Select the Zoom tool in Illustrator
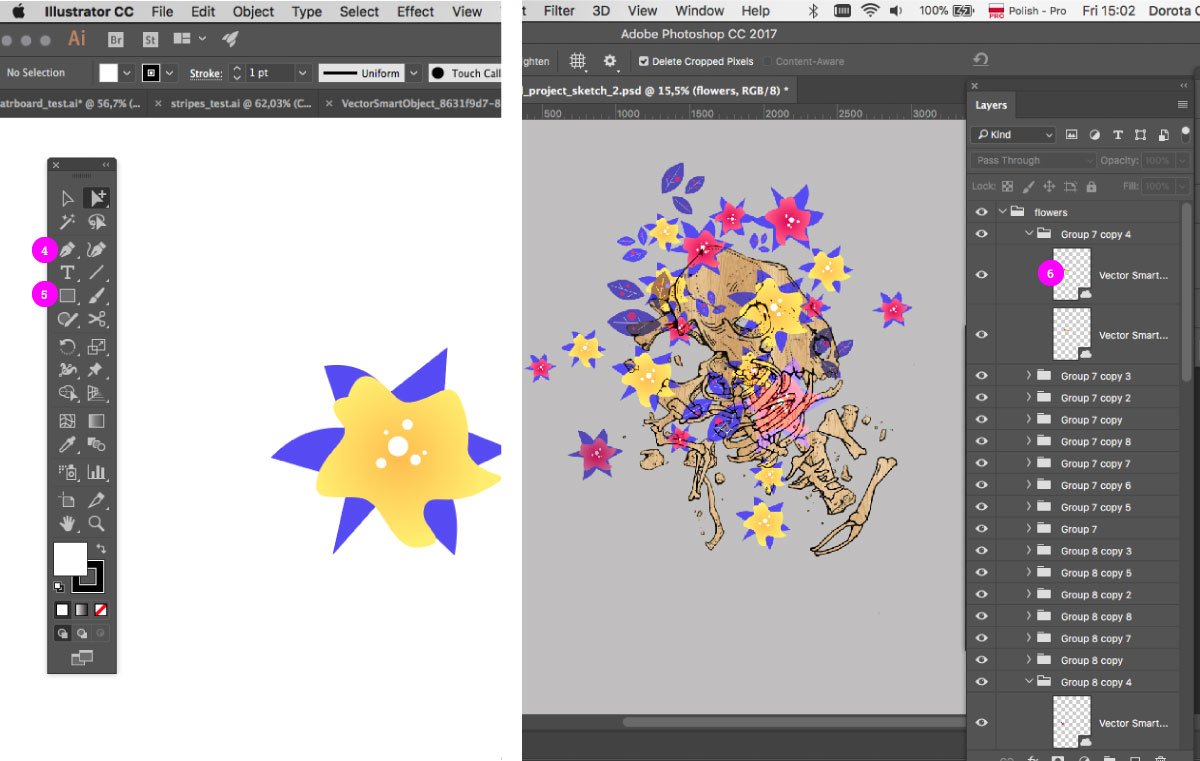The width and height of the screenshot is (1200, 761). [x=95, y=523]
